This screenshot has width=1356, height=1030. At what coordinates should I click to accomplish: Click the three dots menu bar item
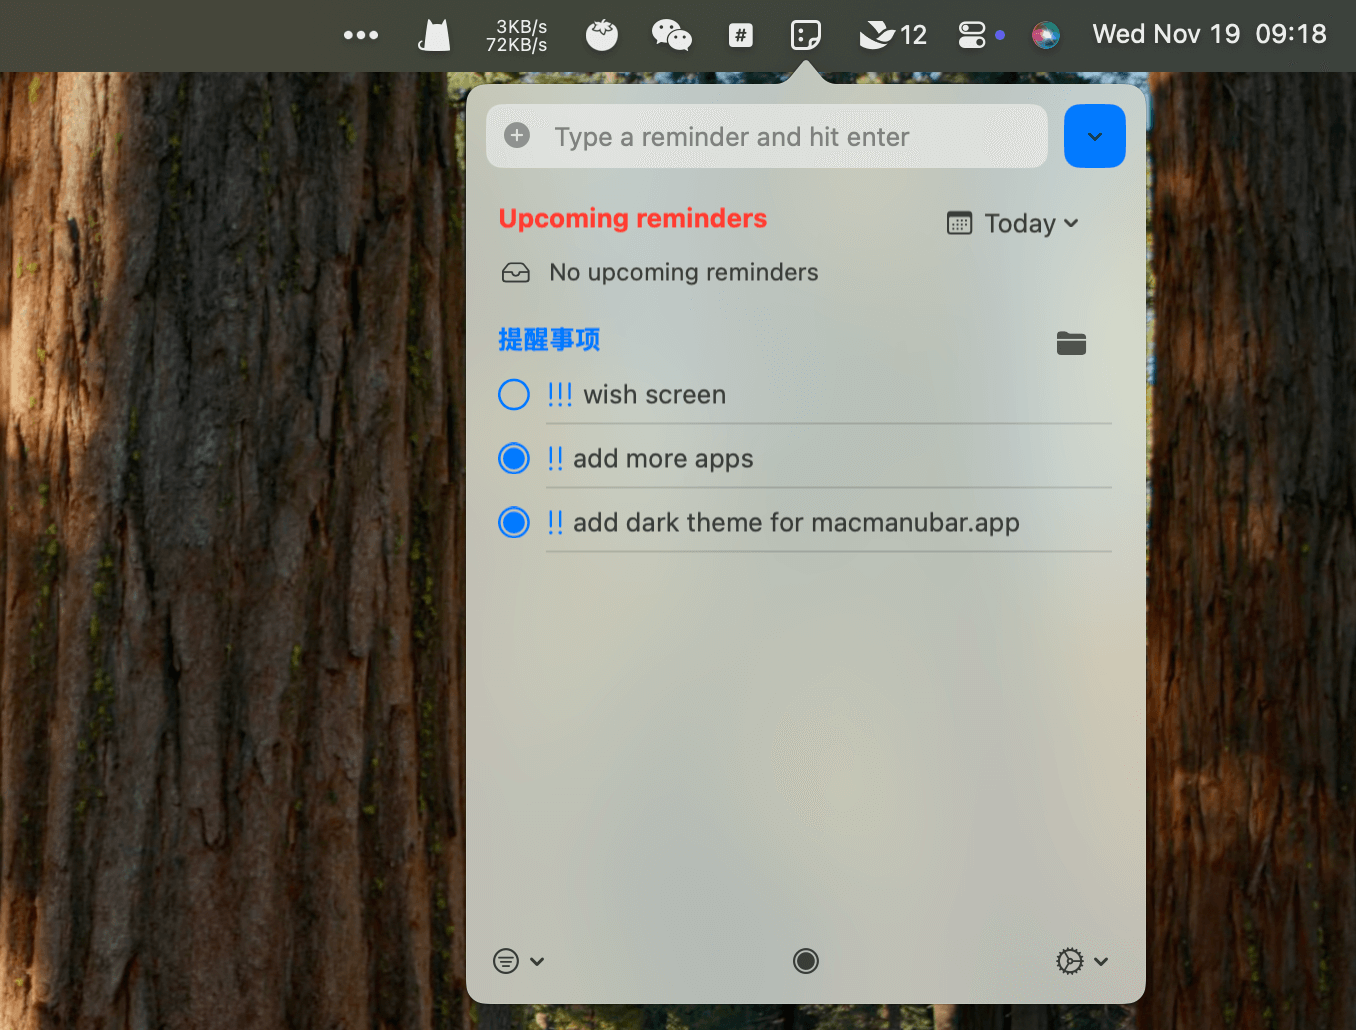361,35
